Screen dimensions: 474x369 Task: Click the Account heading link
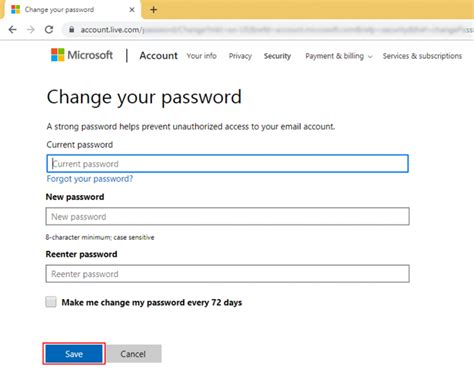coord(158,55)
